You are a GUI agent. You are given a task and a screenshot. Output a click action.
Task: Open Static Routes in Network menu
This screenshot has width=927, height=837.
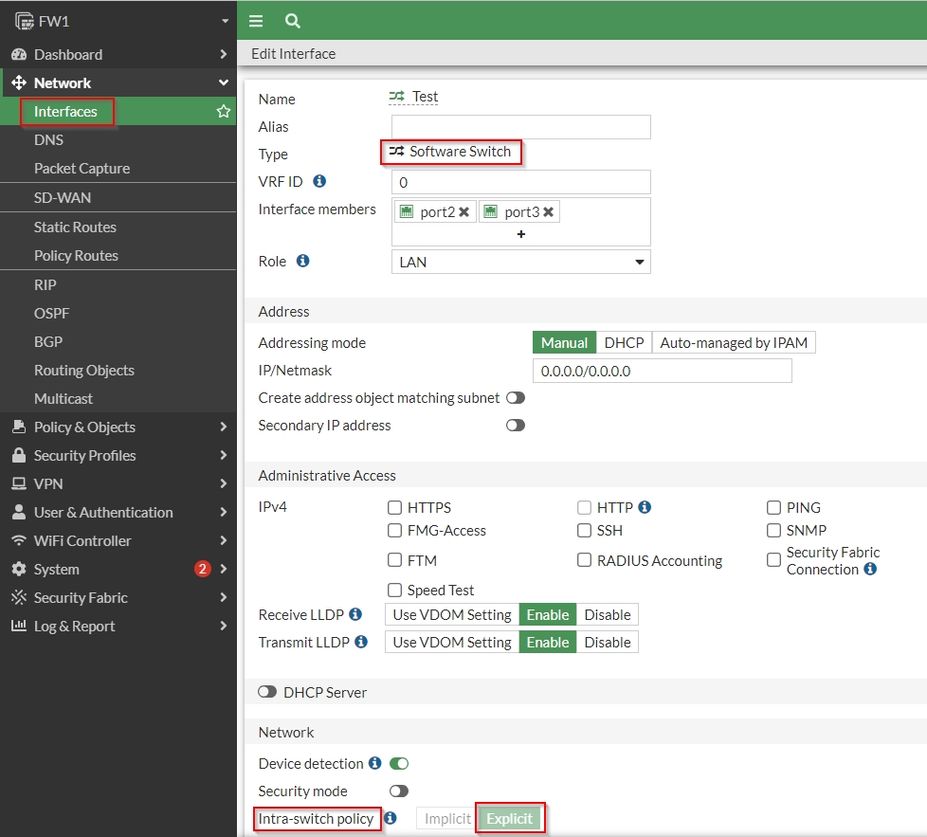pos(75,227)
